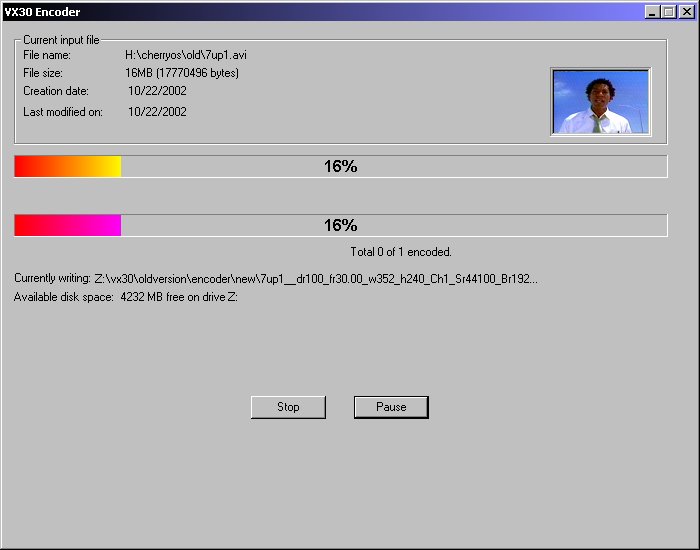Click the 'Total 0 of 1 encoded.' status text

point(401,252)
